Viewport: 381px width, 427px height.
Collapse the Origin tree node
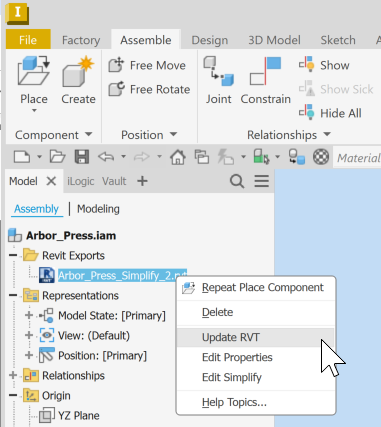point(13,396)
